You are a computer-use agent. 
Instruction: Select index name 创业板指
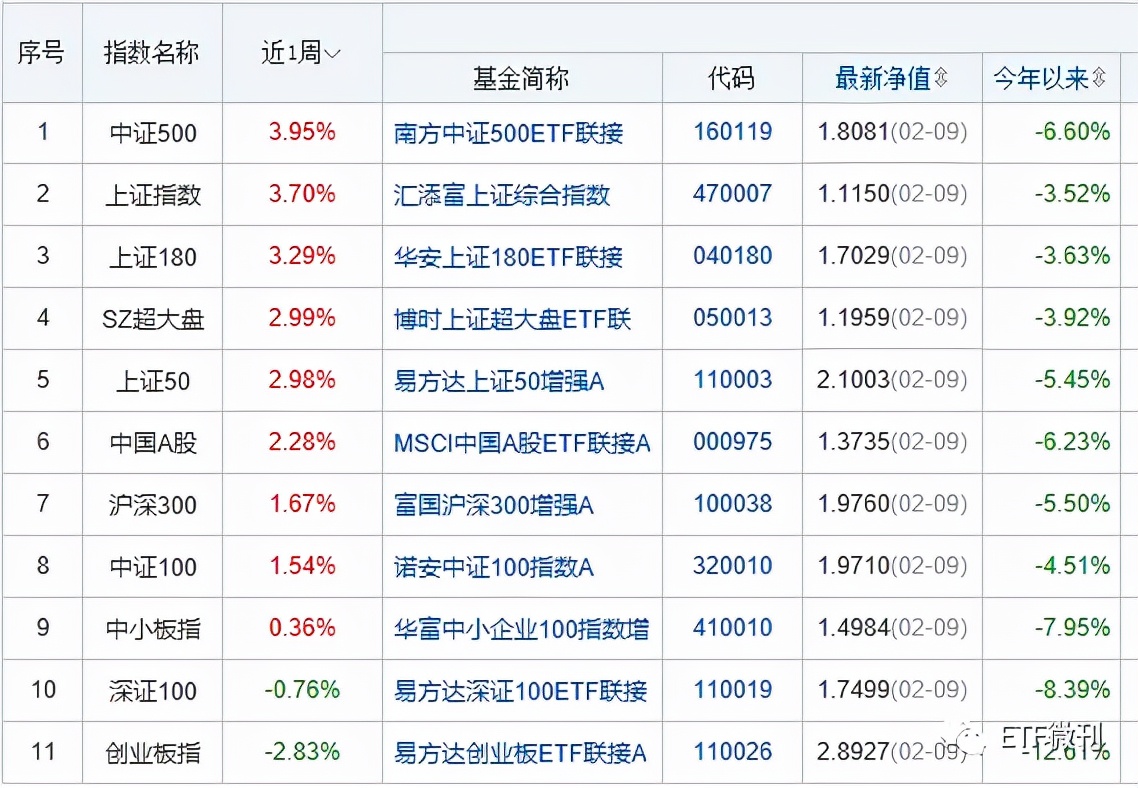[x=153, y=753]
